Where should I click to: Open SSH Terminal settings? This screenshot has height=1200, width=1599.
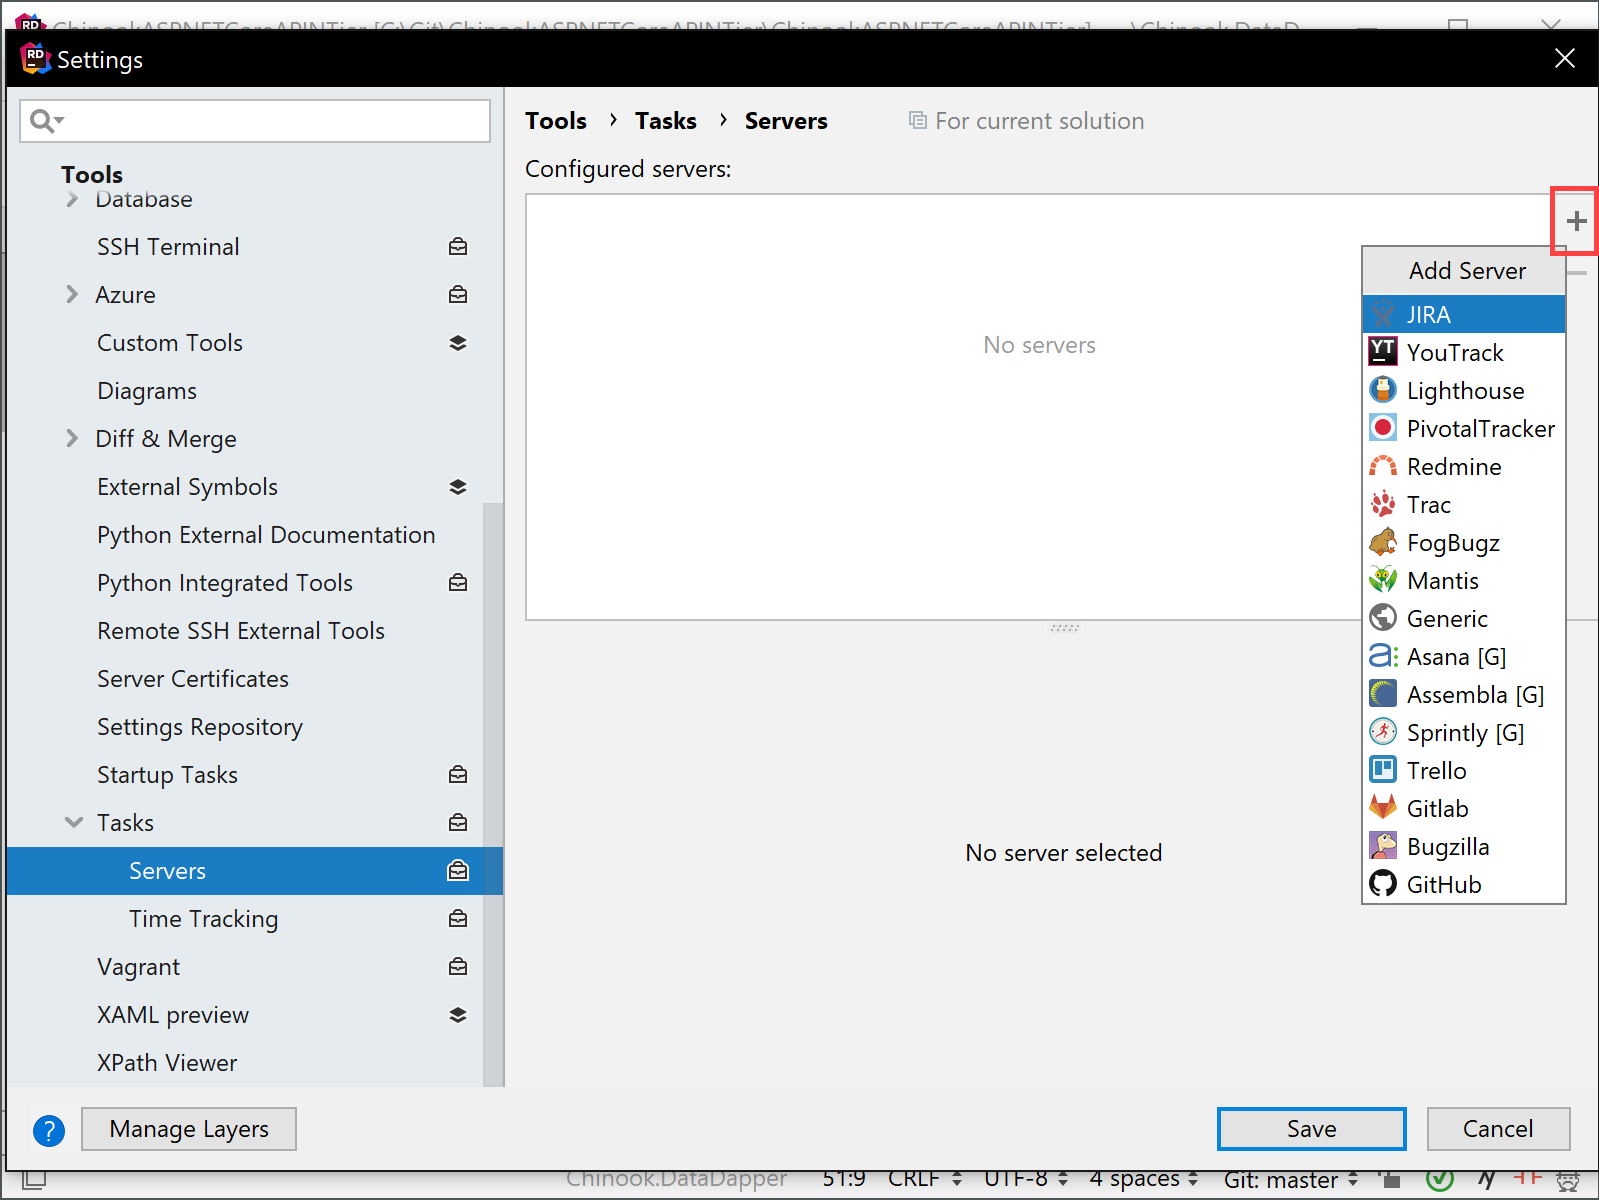[168, 247]
